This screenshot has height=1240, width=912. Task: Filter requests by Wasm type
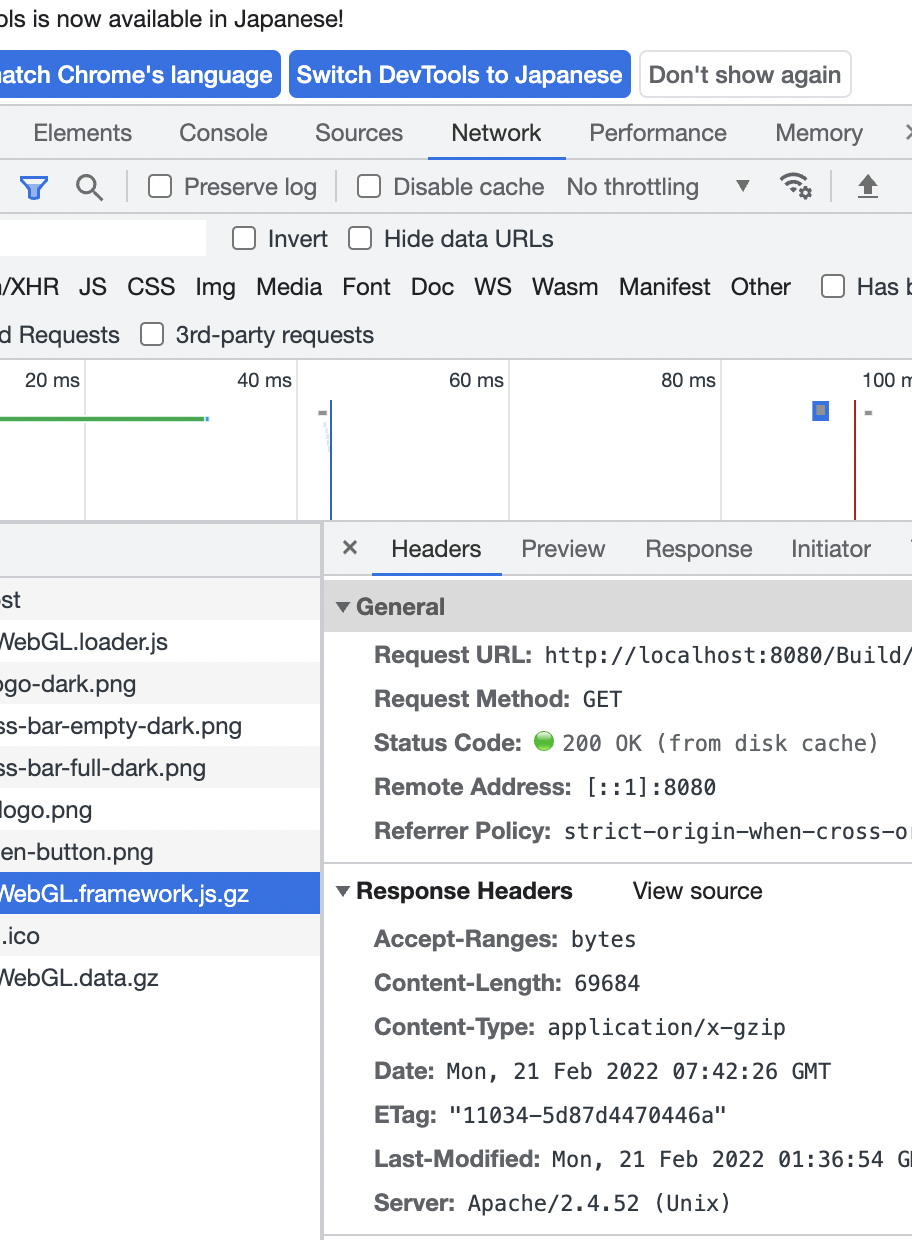pyautogui.click(x=565, y=287)
